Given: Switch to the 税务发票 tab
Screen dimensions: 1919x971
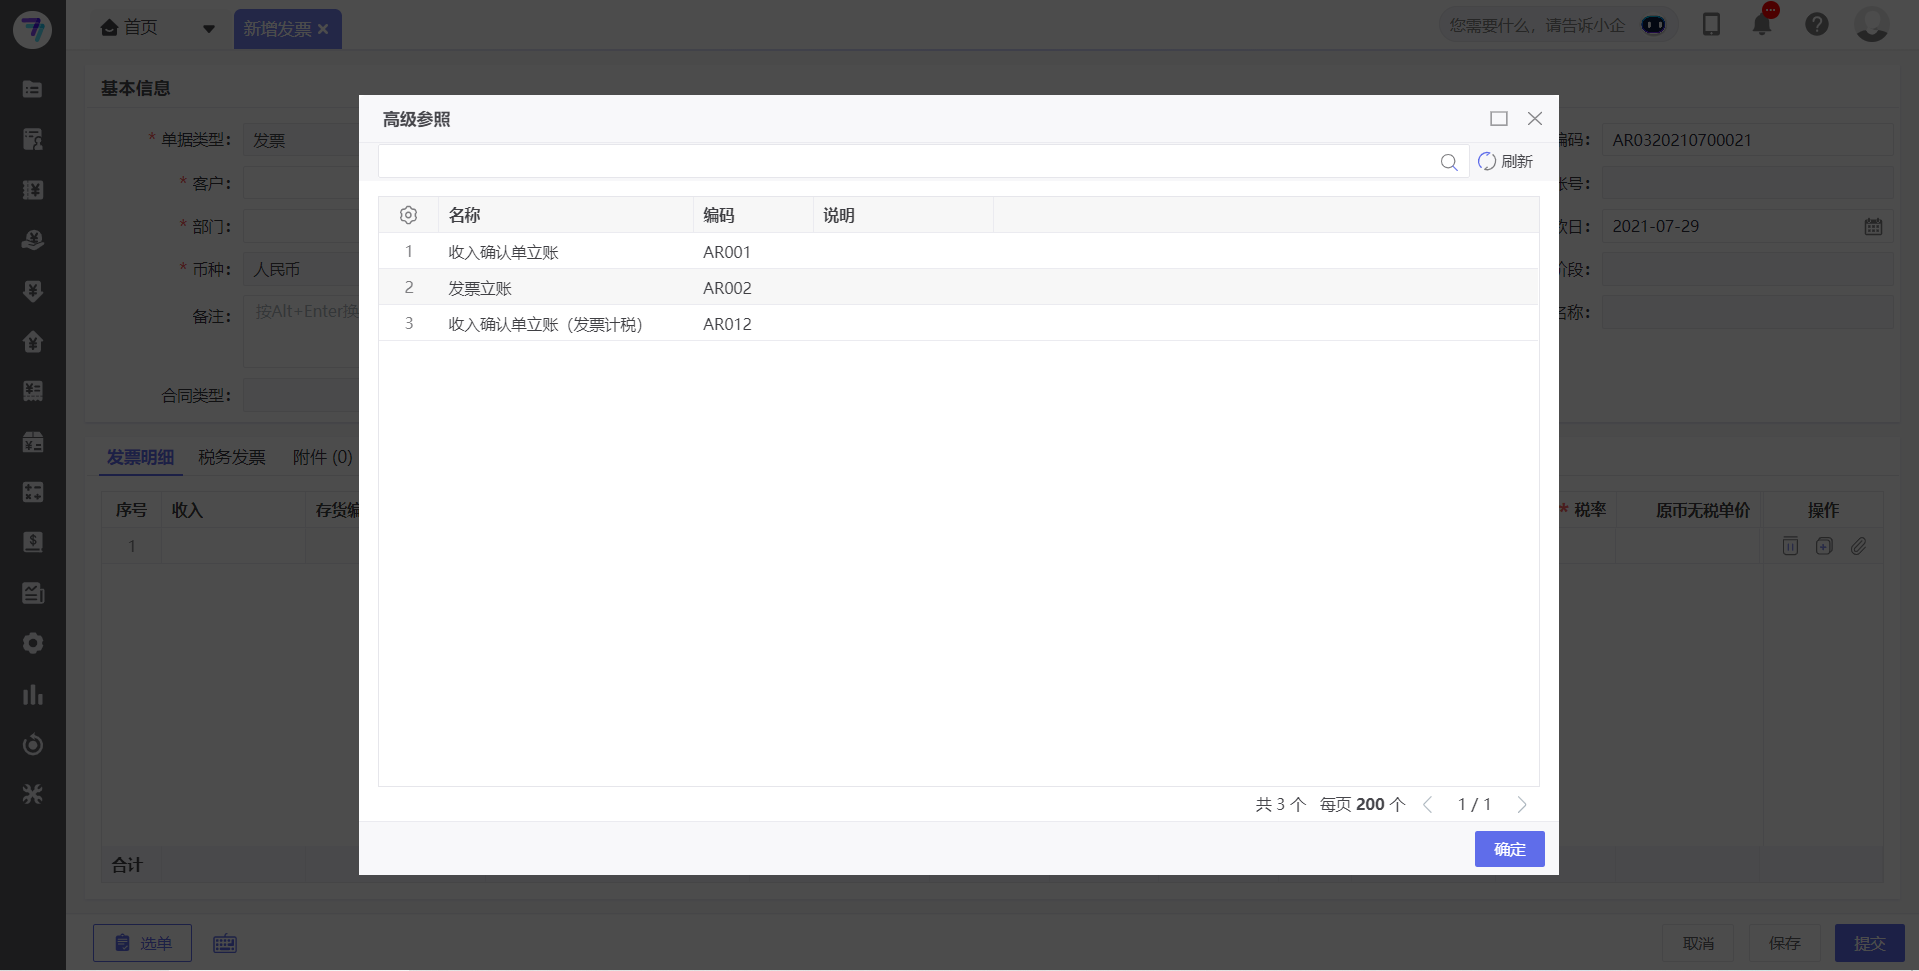Looking at the screenshot, I should [x=230, y=457].
